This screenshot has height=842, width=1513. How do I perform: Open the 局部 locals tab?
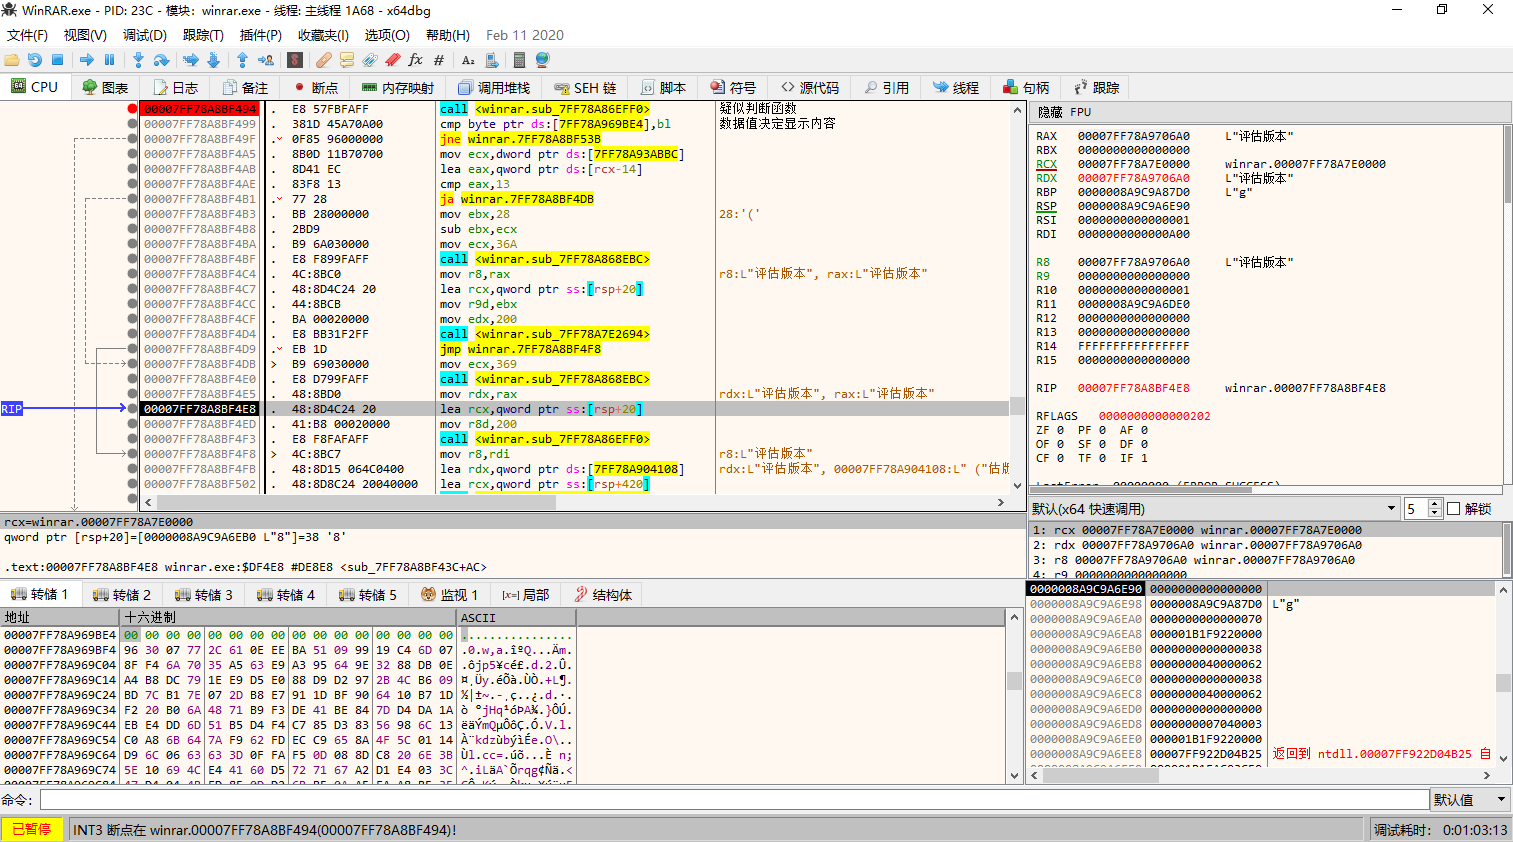pyautogui.click(x=526, y=595)
